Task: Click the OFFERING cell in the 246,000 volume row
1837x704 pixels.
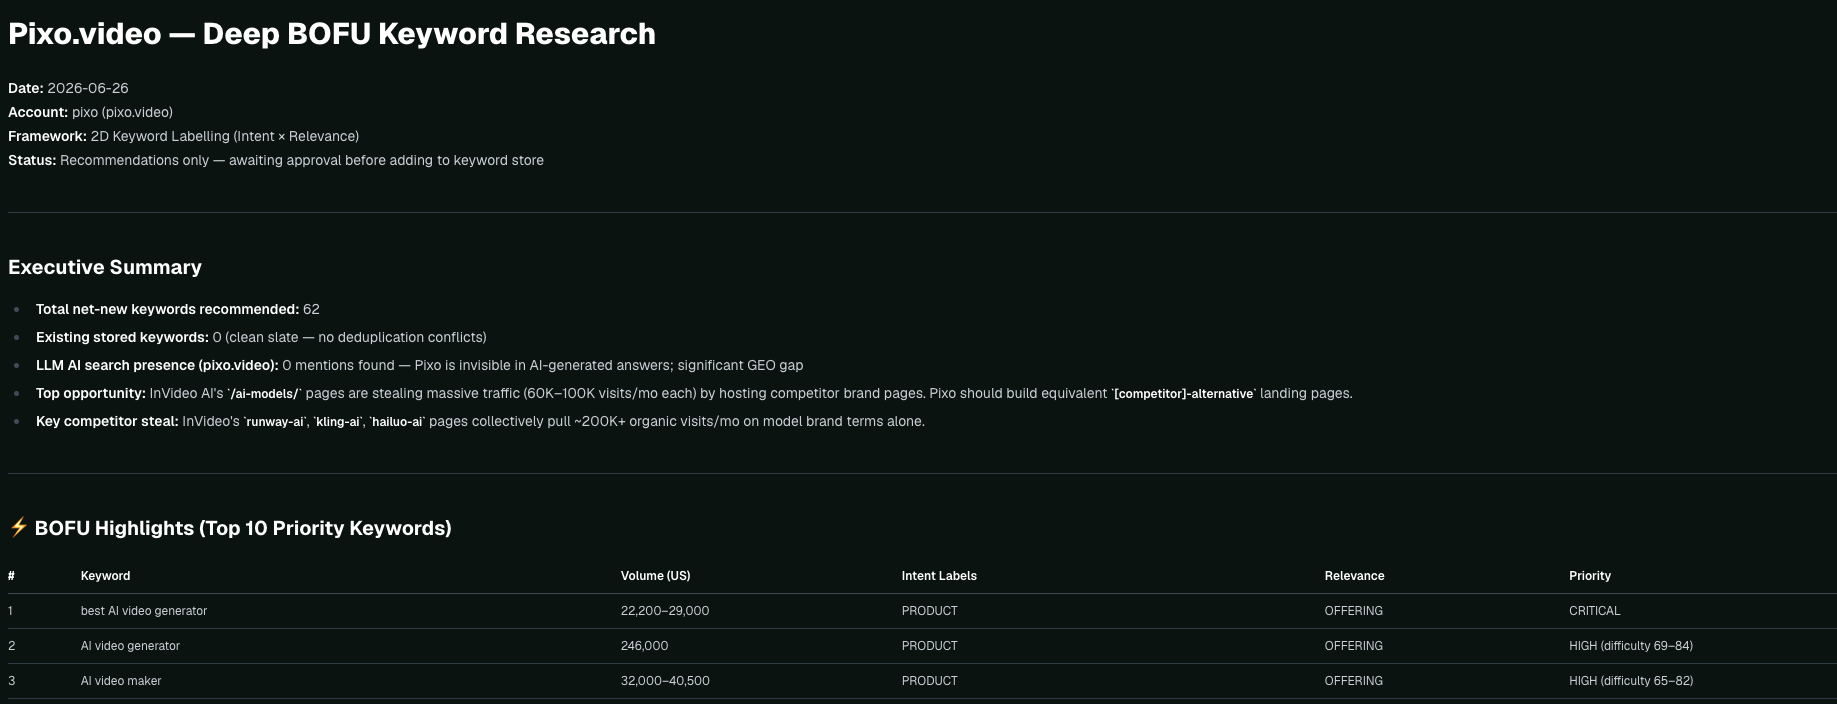Action: (x=1354, y=646)
